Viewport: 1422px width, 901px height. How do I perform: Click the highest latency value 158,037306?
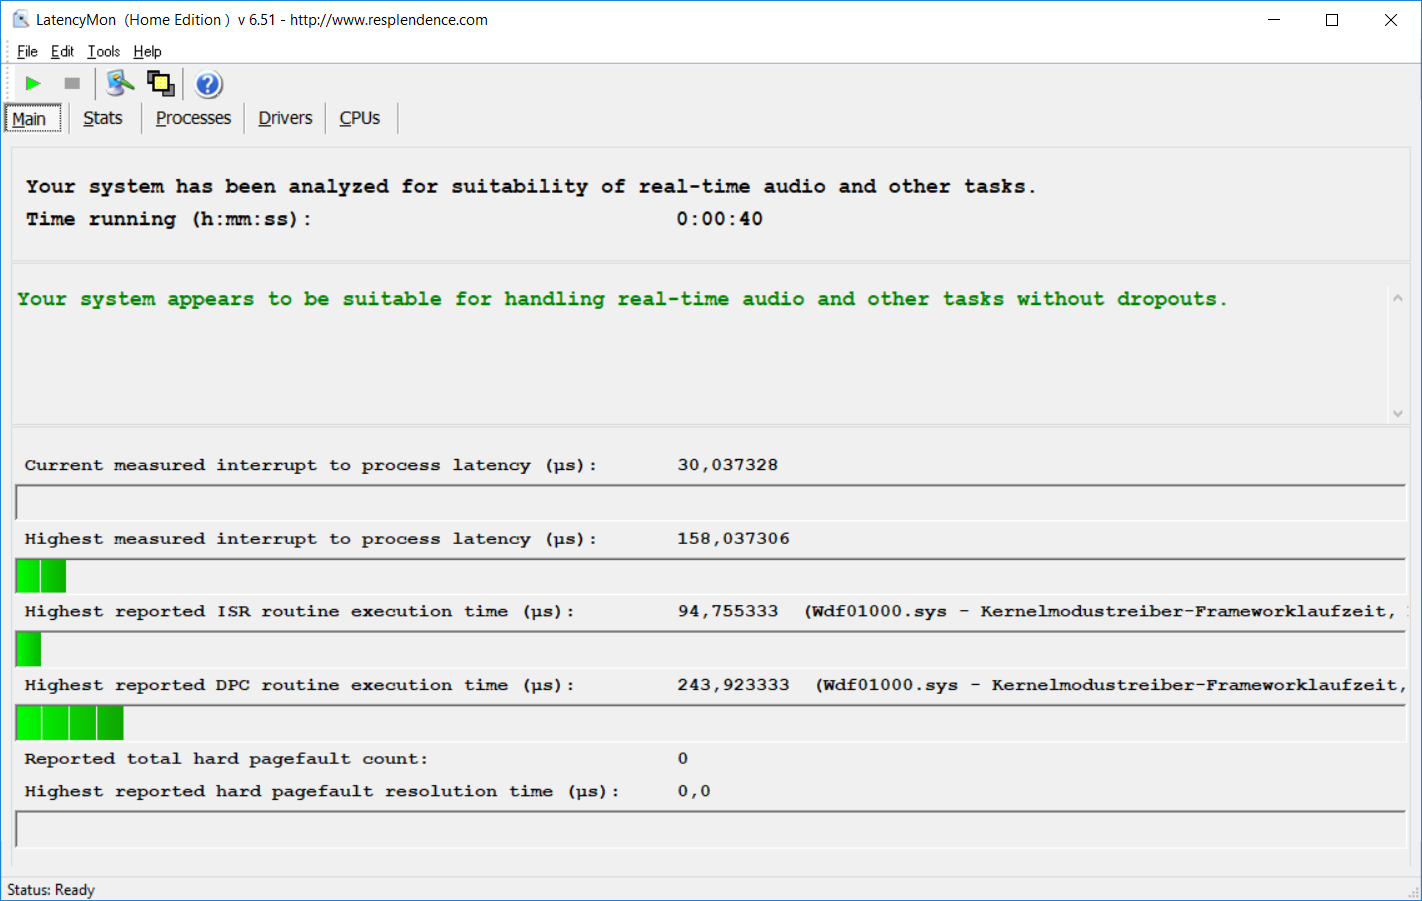click(x=733, y=539)
